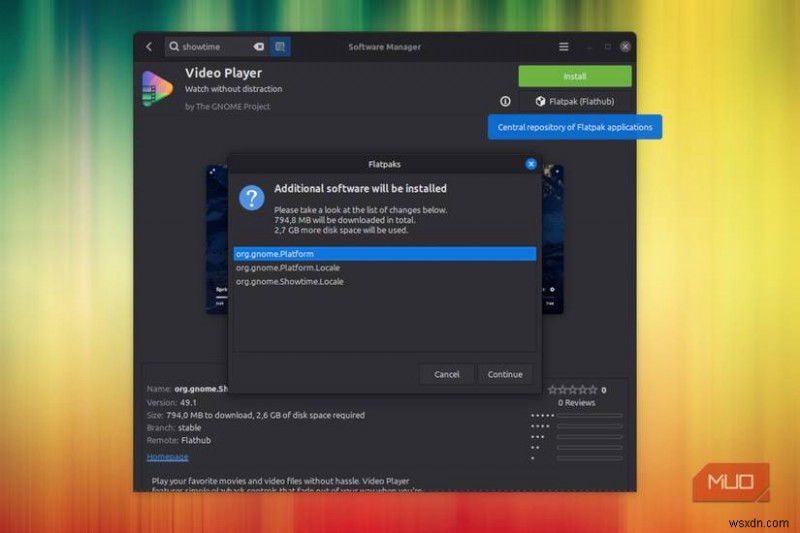The height and width of the screenshot is (533, 800).
Task: Toggle the search-in-description button beside search
Action: [x=280, y=46]
